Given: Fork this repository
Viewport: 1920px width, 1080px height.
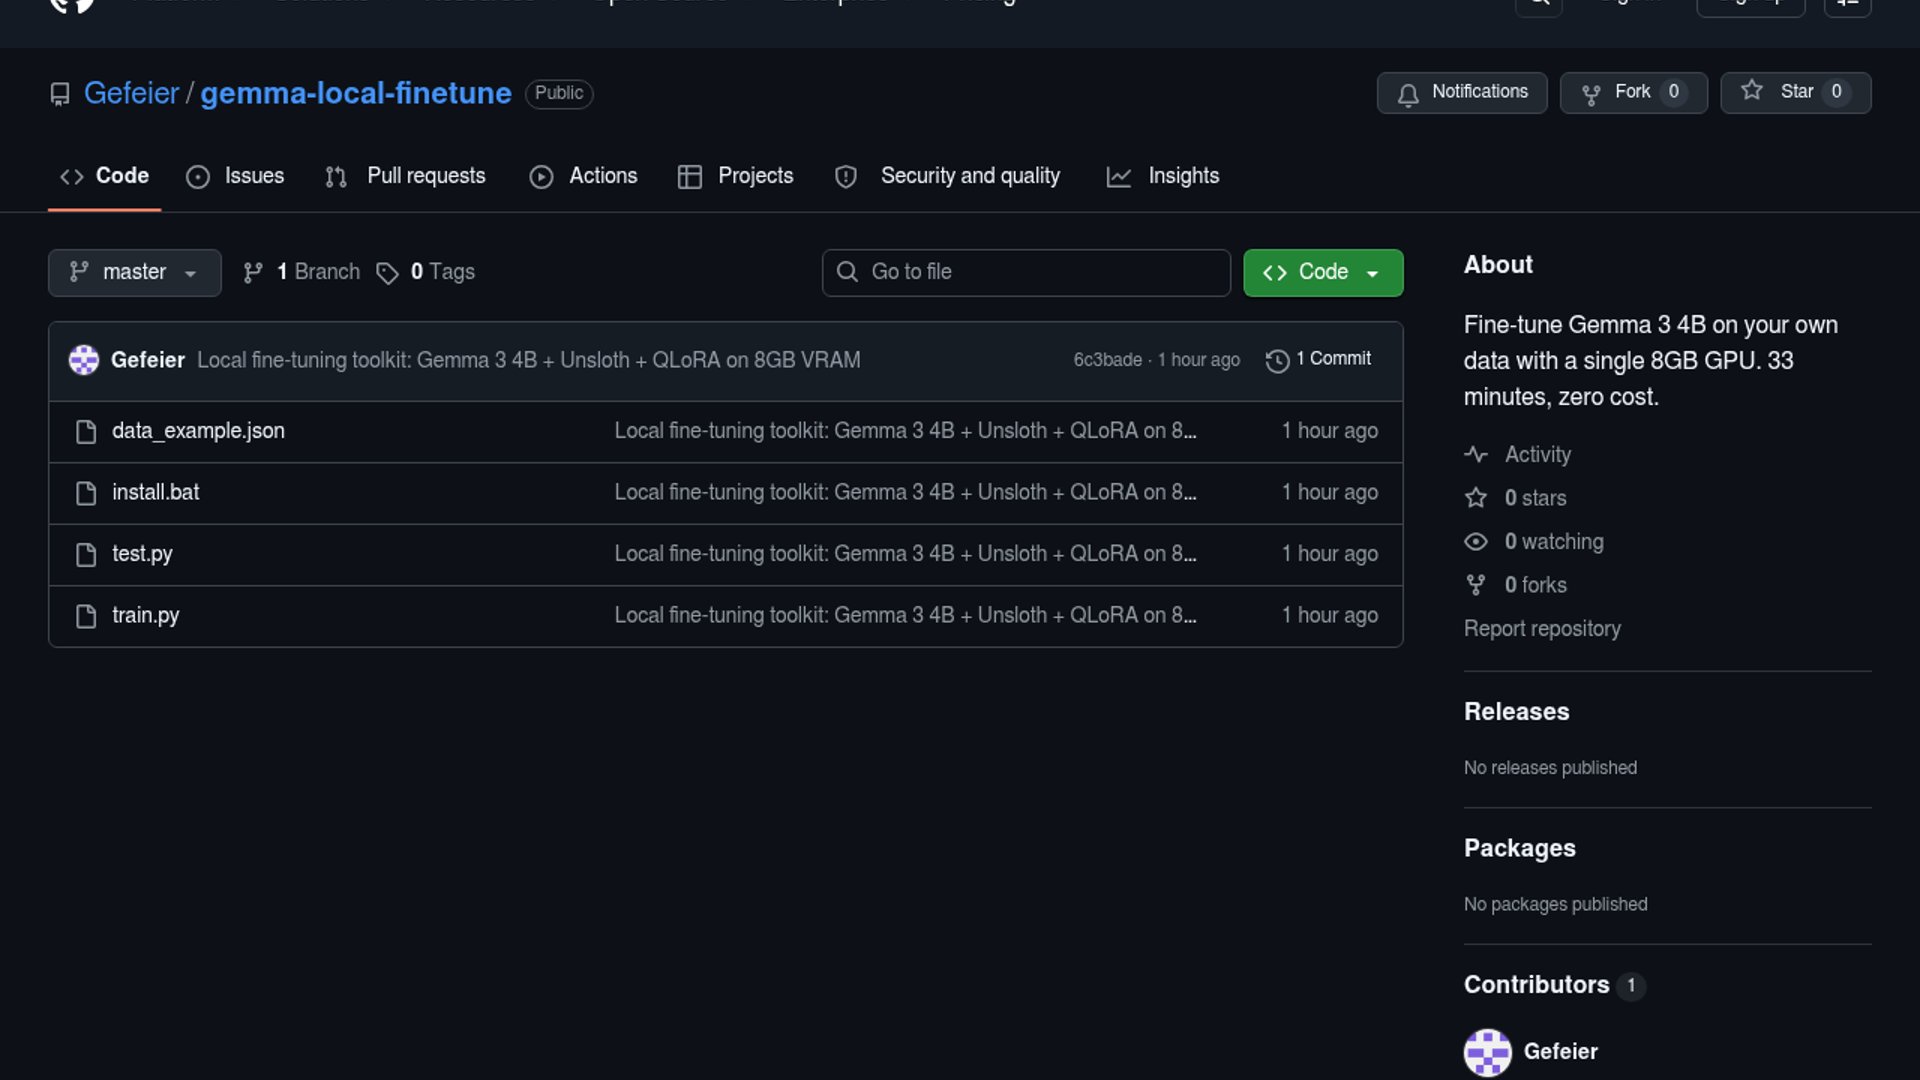Looking at the screenshot, I should click(1632, 92).
